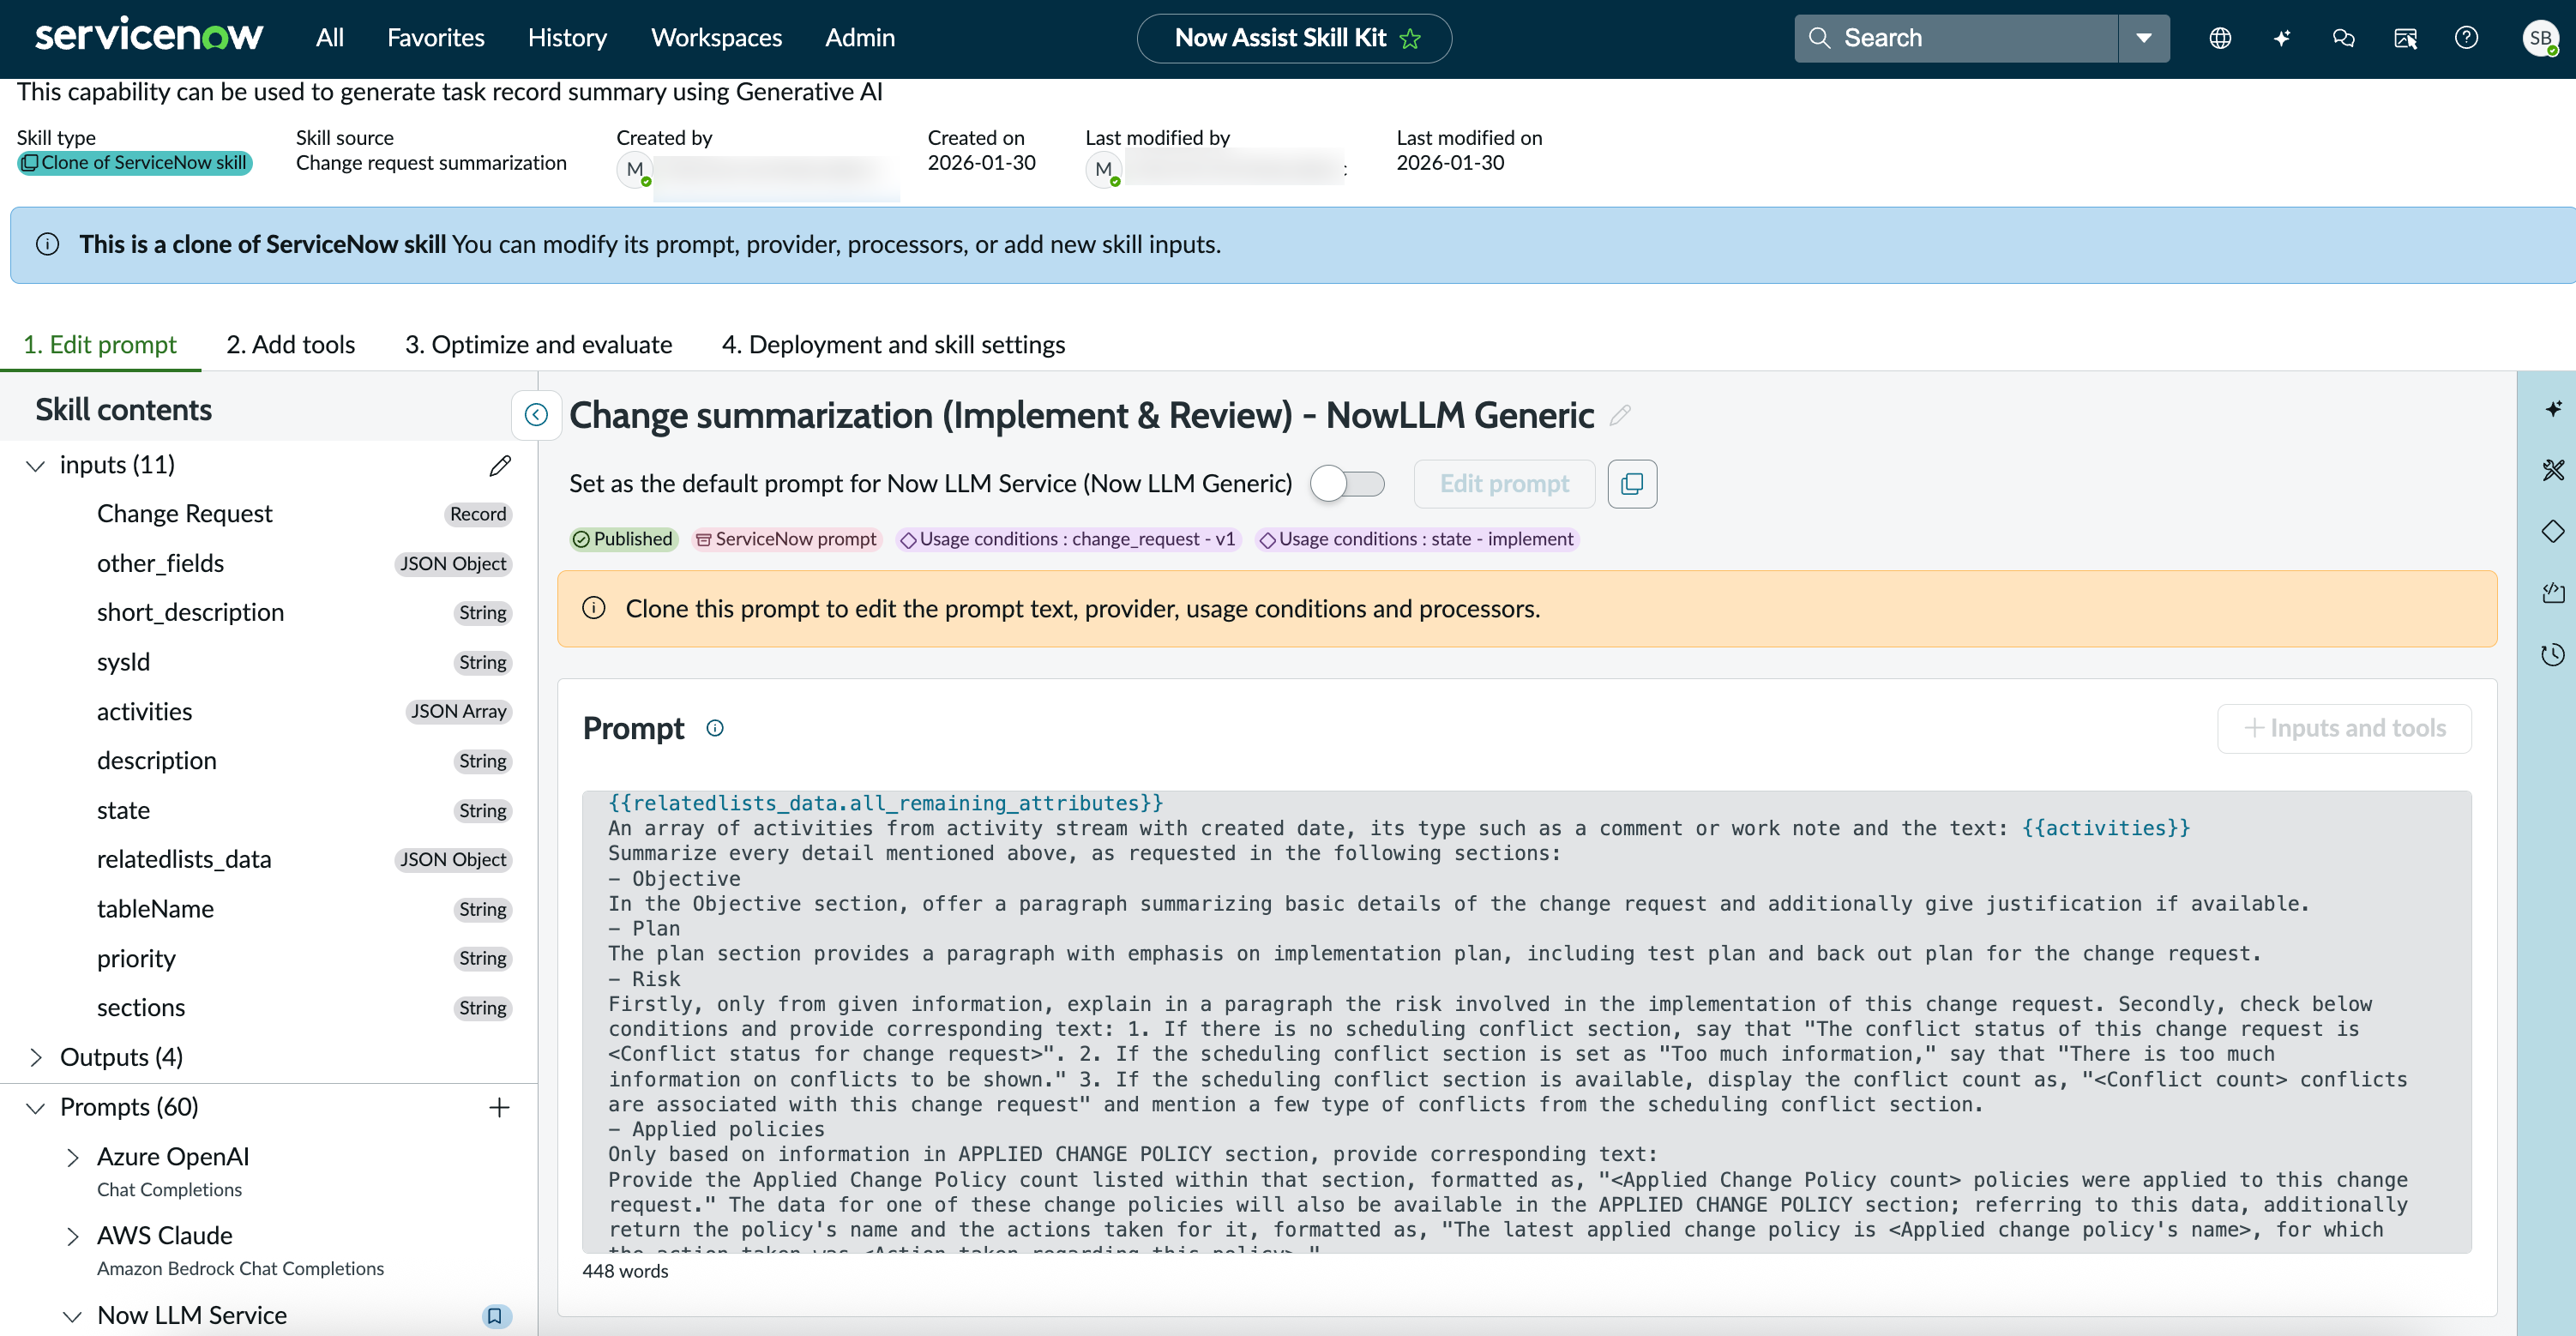Open the tools icon in right rail
The height and width of the screenshot is (1336, 2576).
[2553, 470]
